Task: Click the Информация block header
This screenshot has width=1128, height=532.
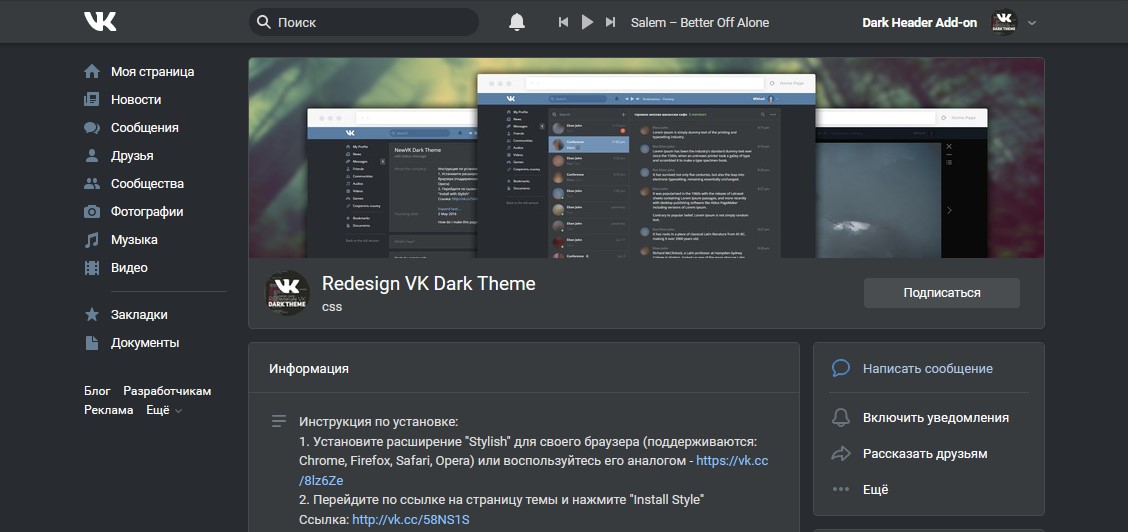Action: click(524, 368)
